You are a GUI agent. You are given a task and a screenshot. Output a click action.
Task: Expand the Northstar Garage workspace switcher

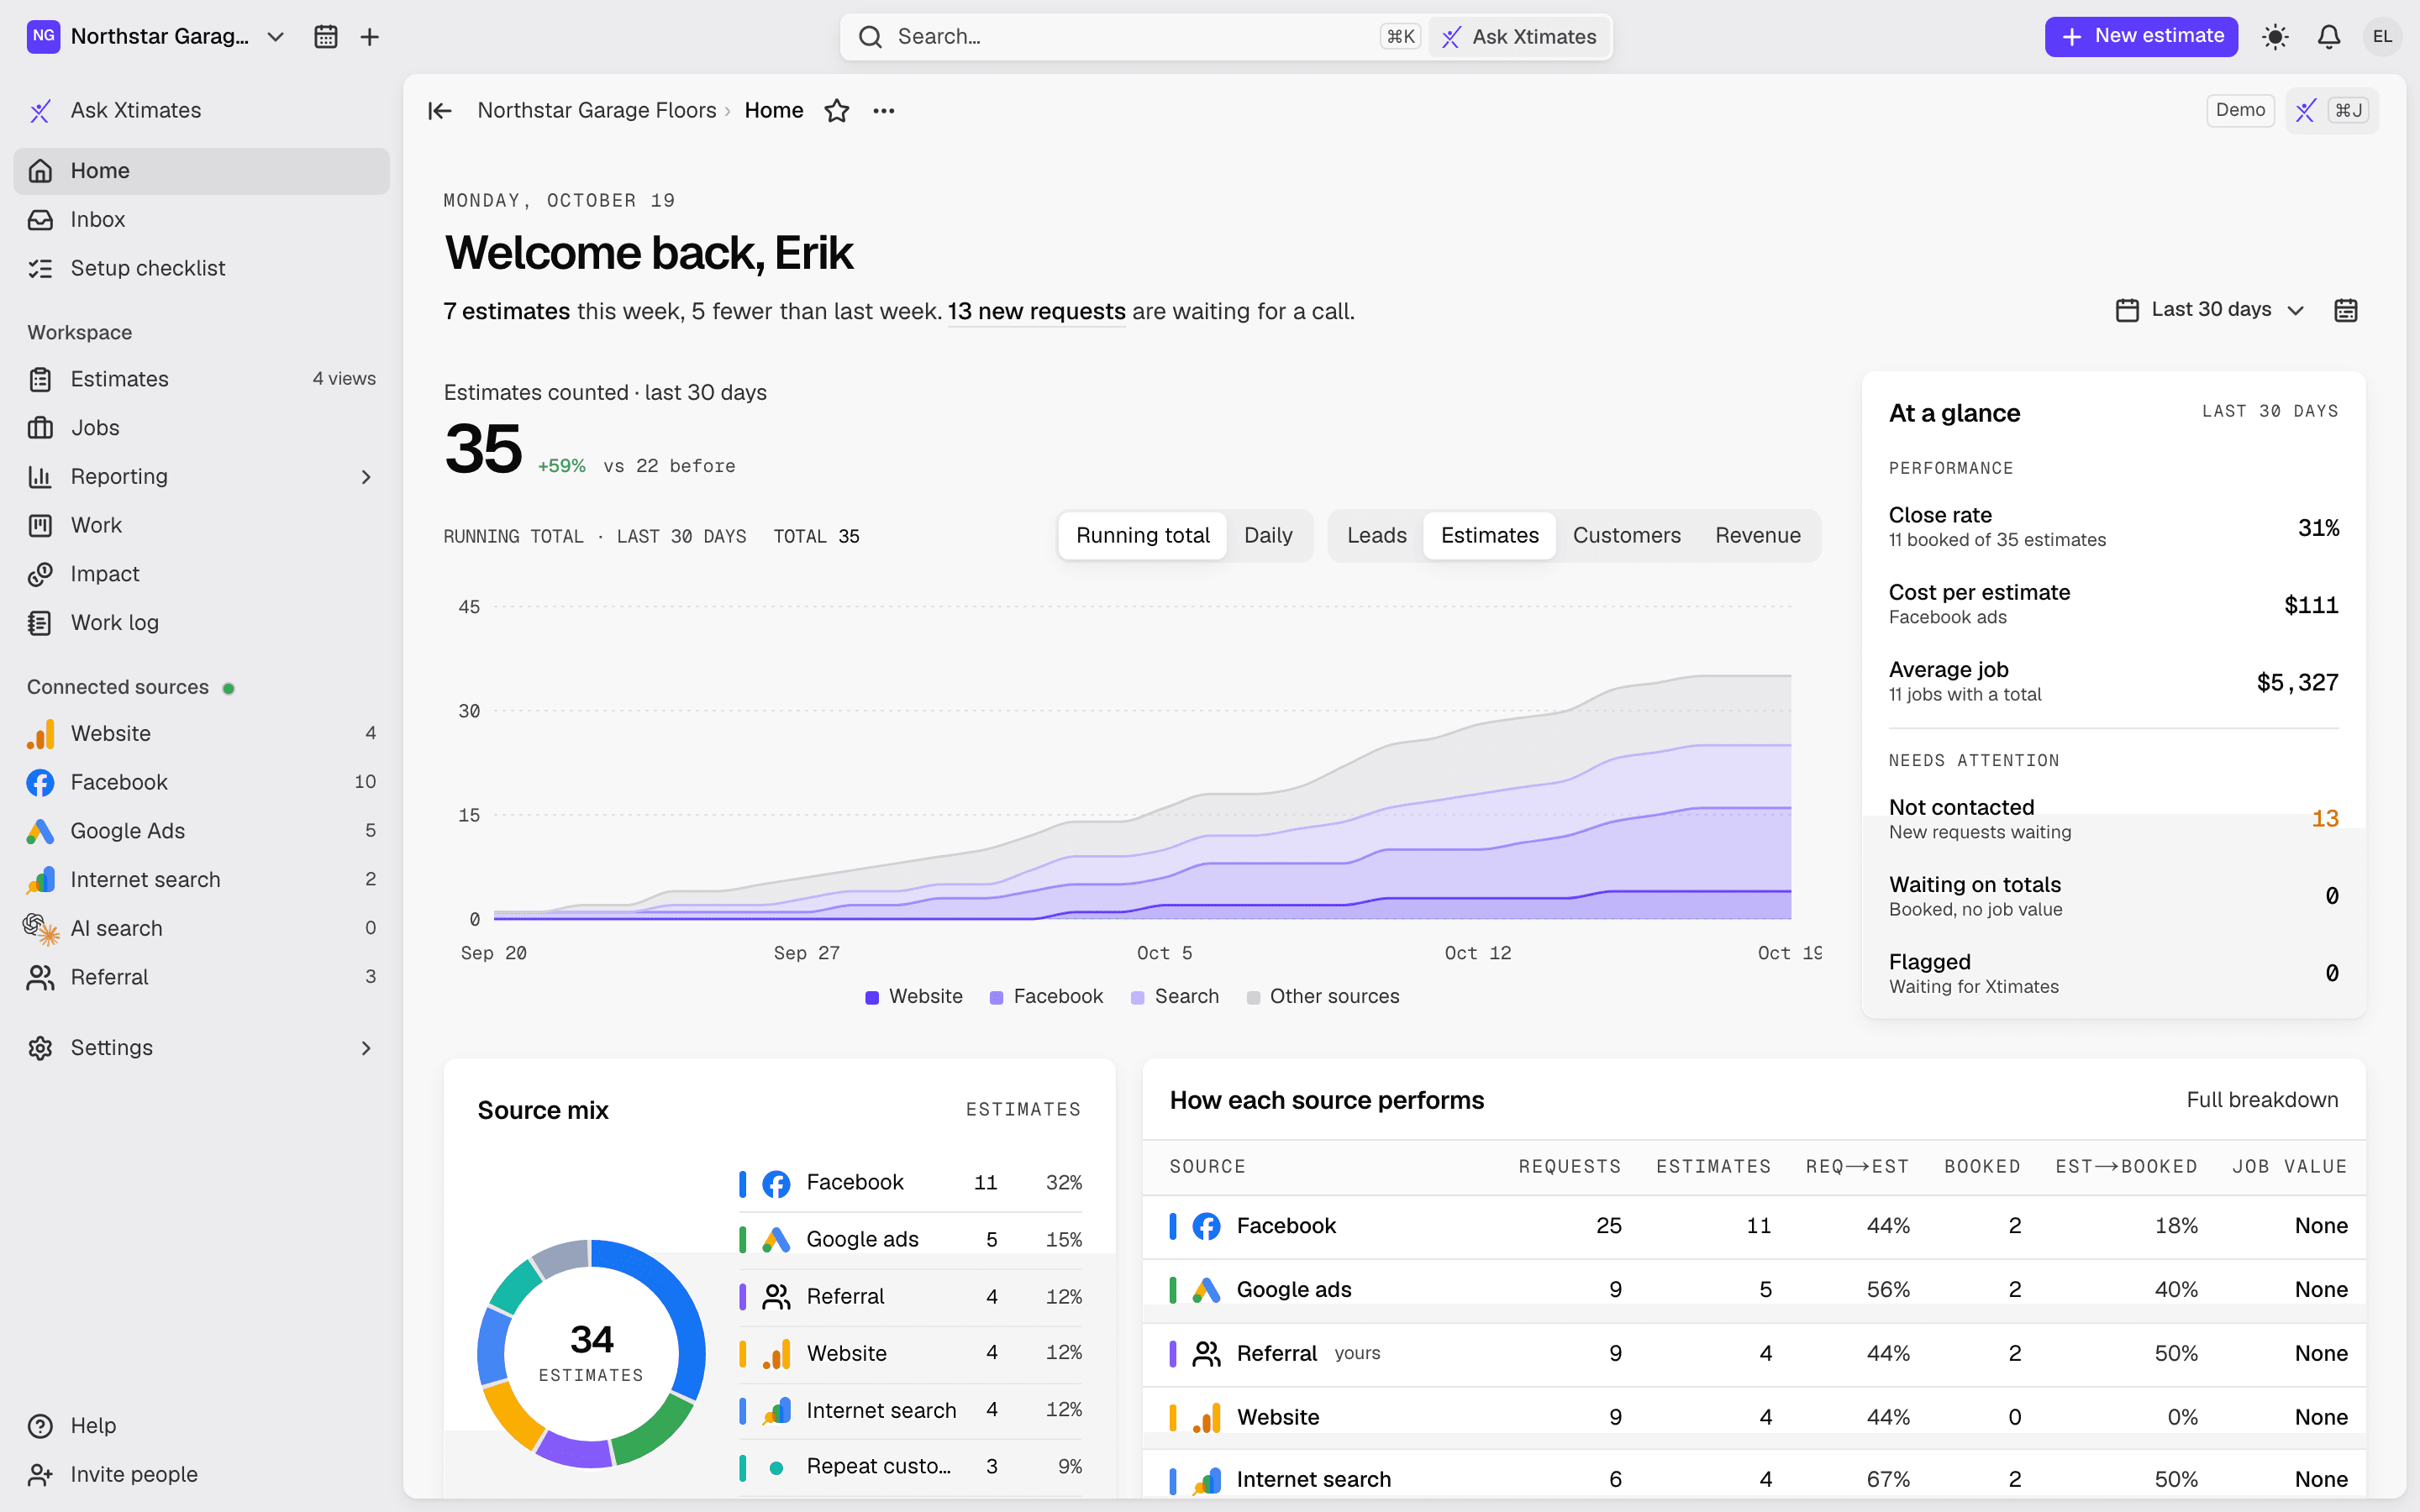[x=157, y=37]
